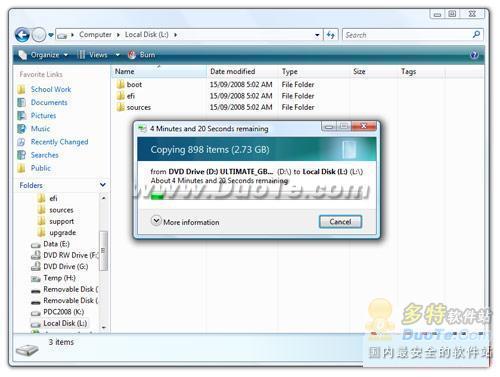The image size is (500, 377).
Task: Open the address bar history dropdown
Action: [317, 35]
